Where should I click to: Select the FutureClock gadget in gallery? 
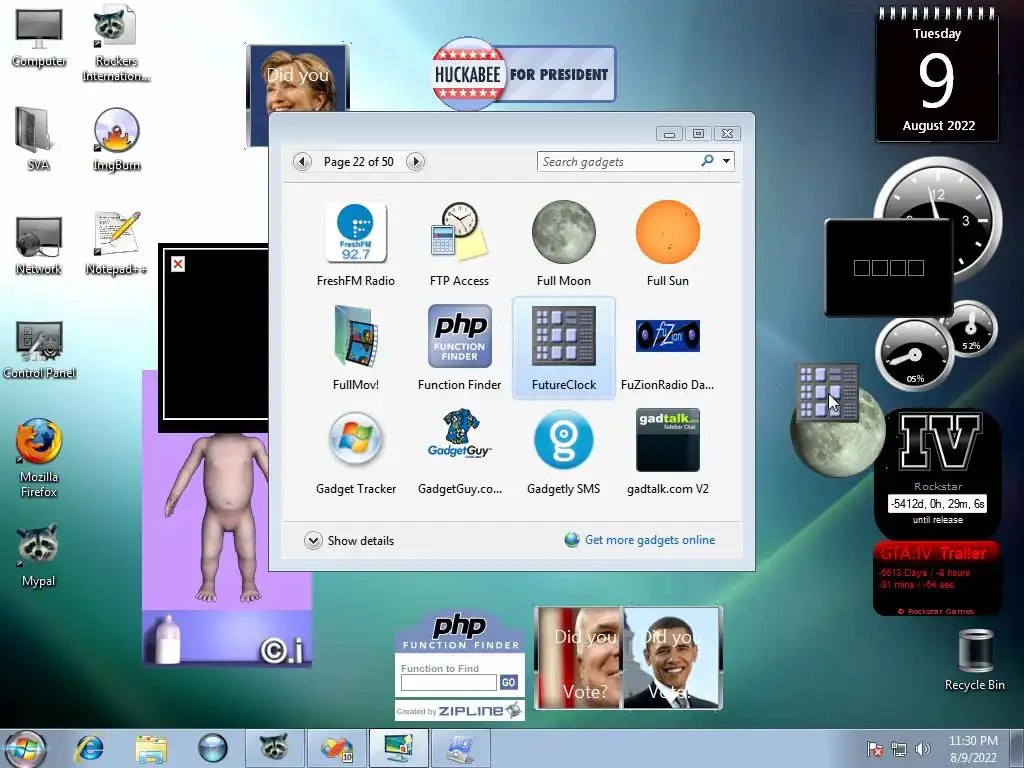pos(564,348)
